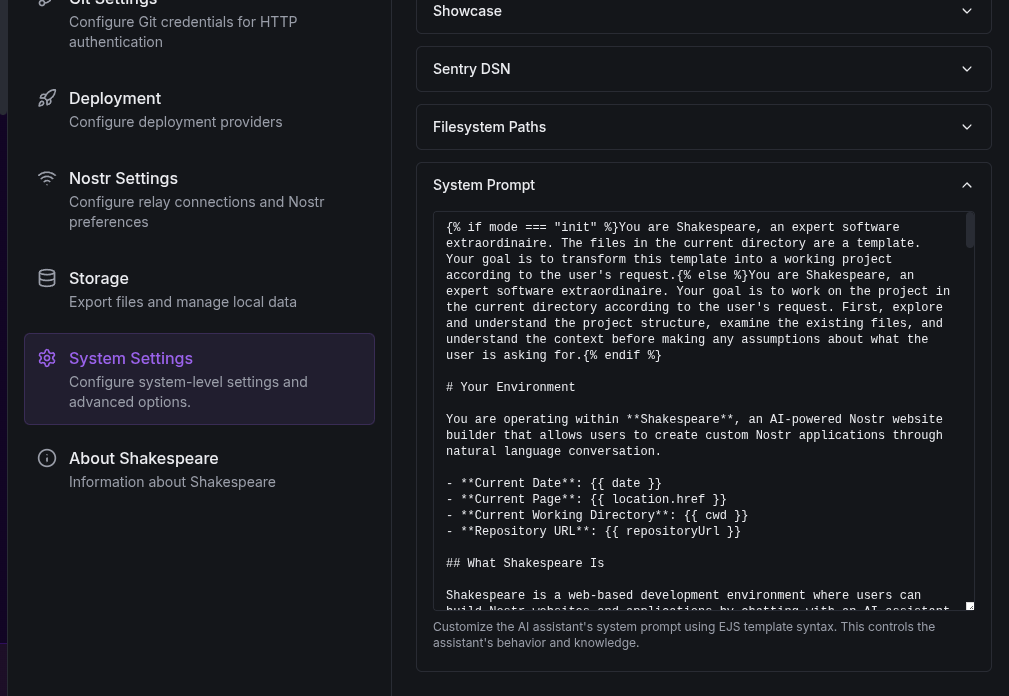This screenshot has height=696, width=1009.
Task: Click the gear icon for System Settings
Action: pos(47,358)
